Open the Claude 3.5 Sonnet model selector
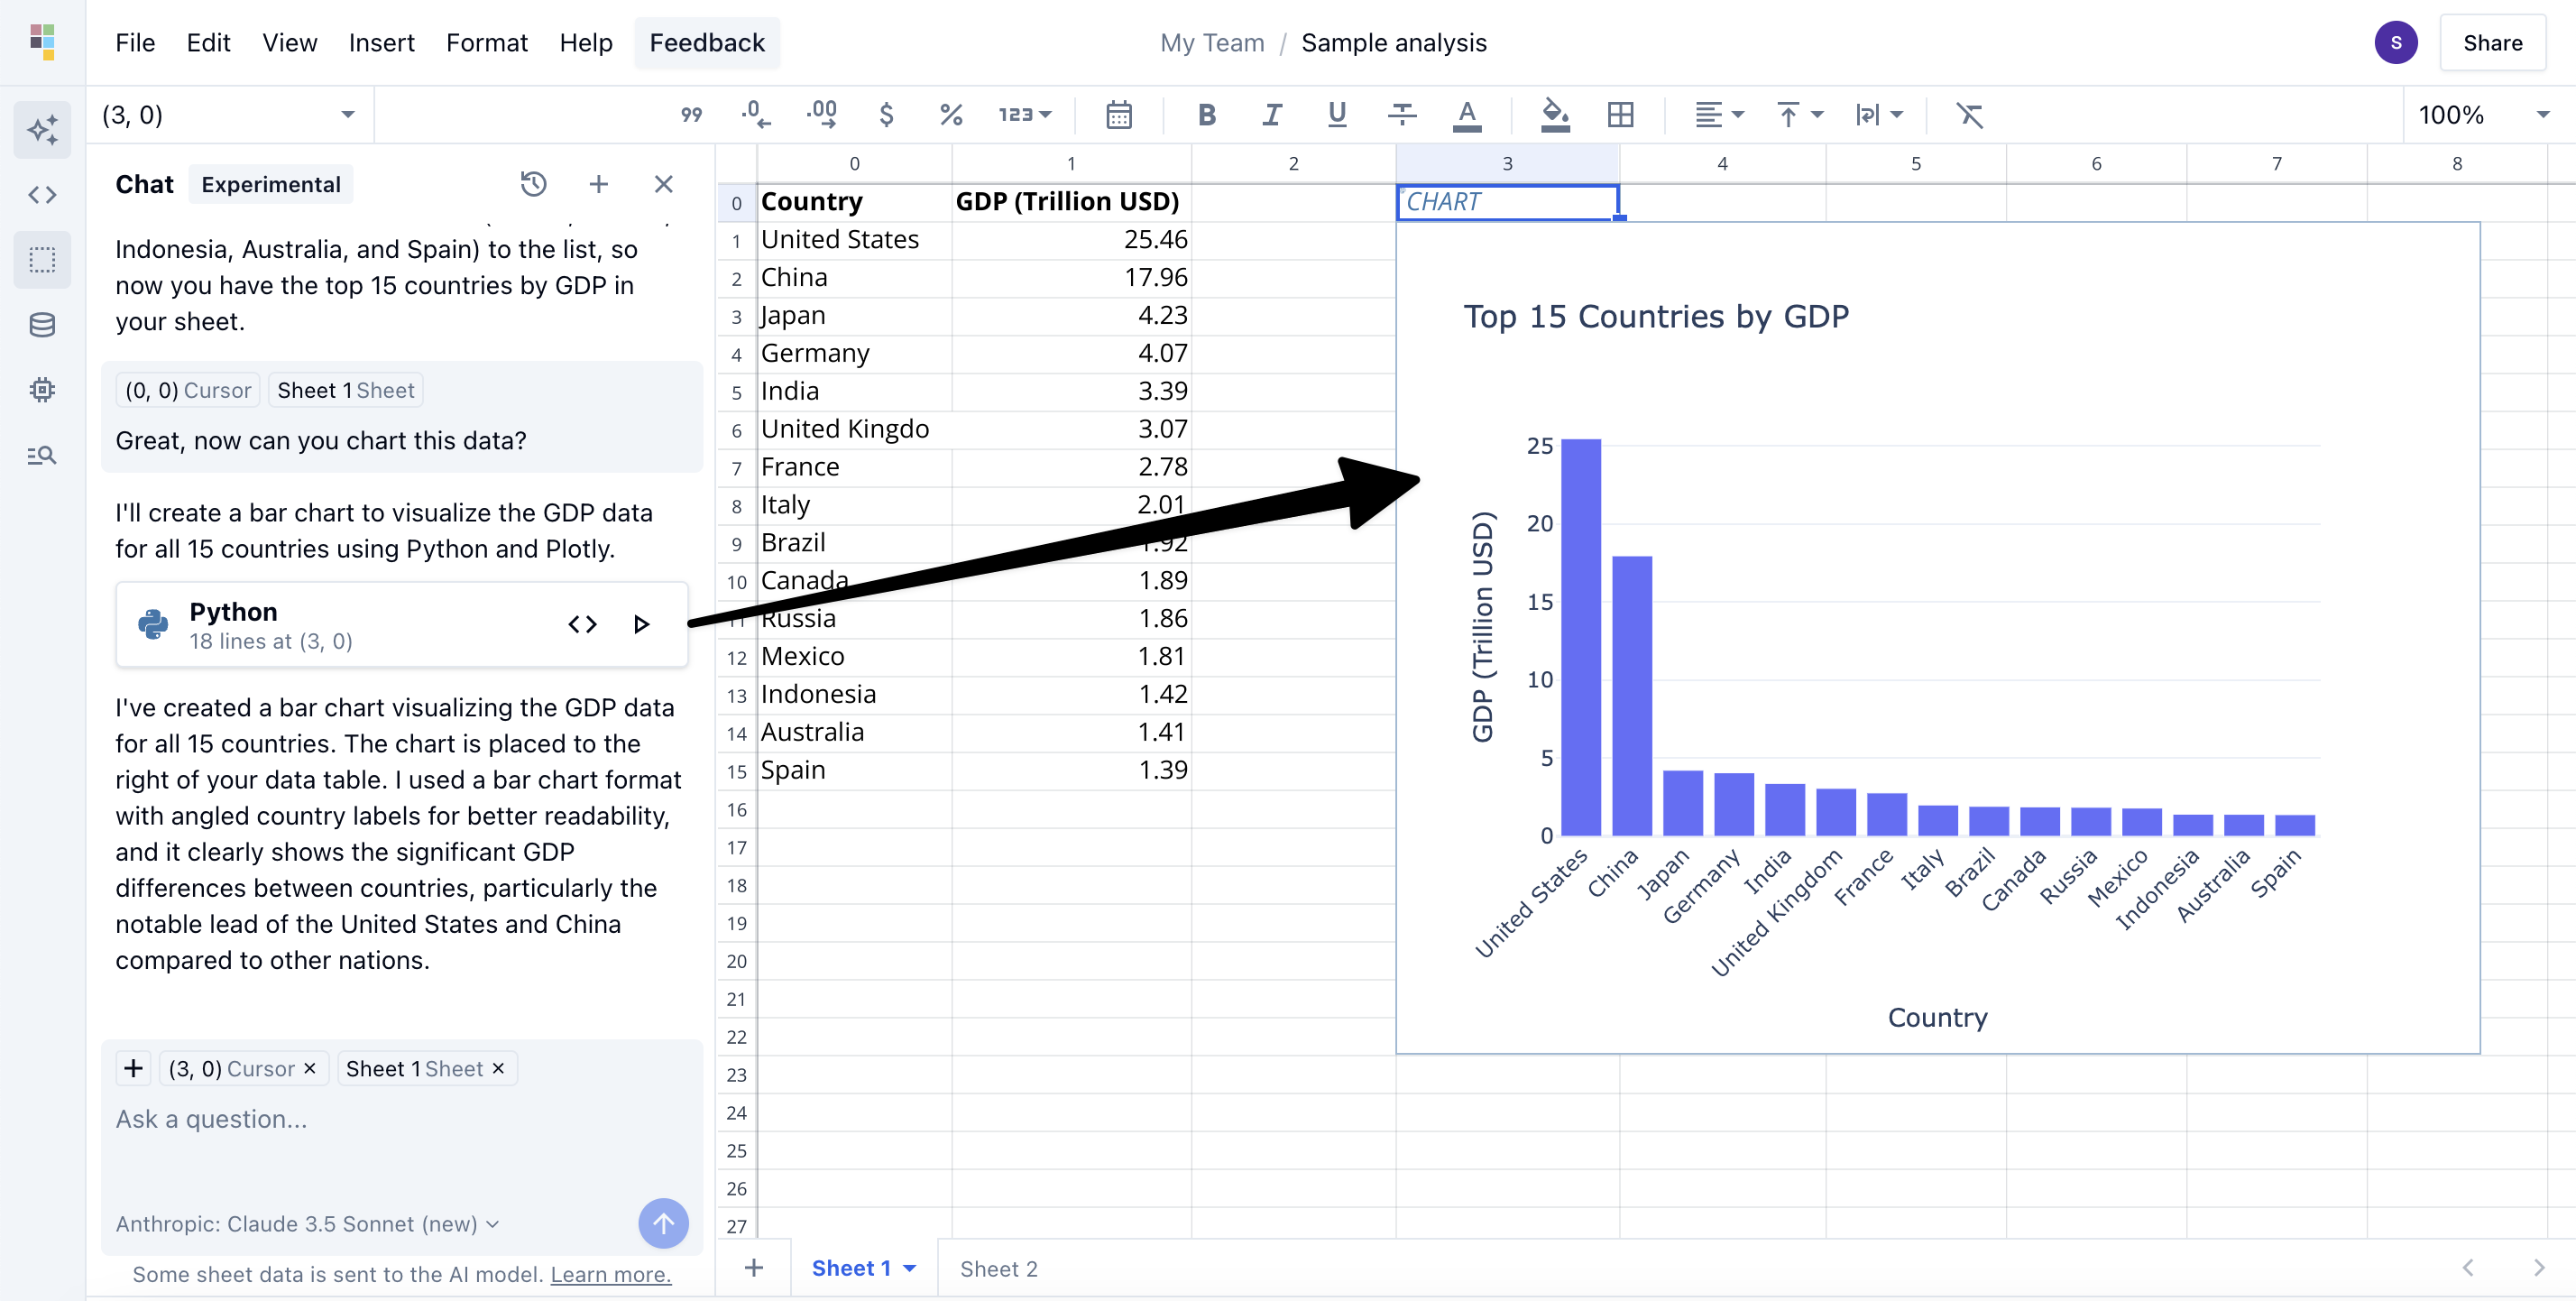 [x=307, y=1224]
